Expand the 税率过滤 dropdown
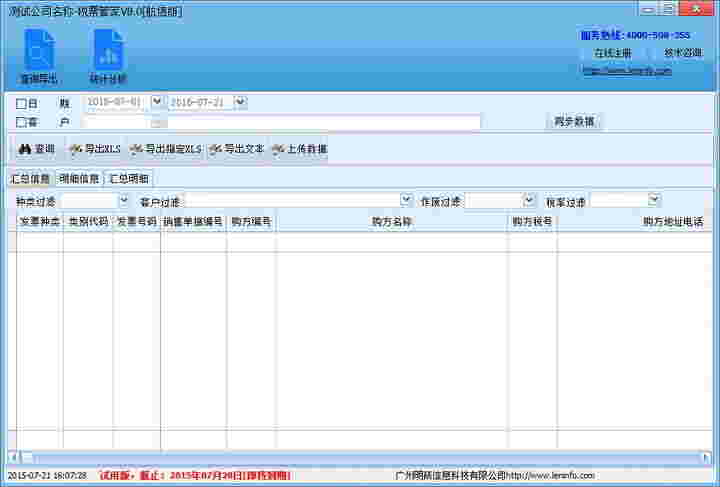Screen dimensions: 720x487 [x=654, y=200]
